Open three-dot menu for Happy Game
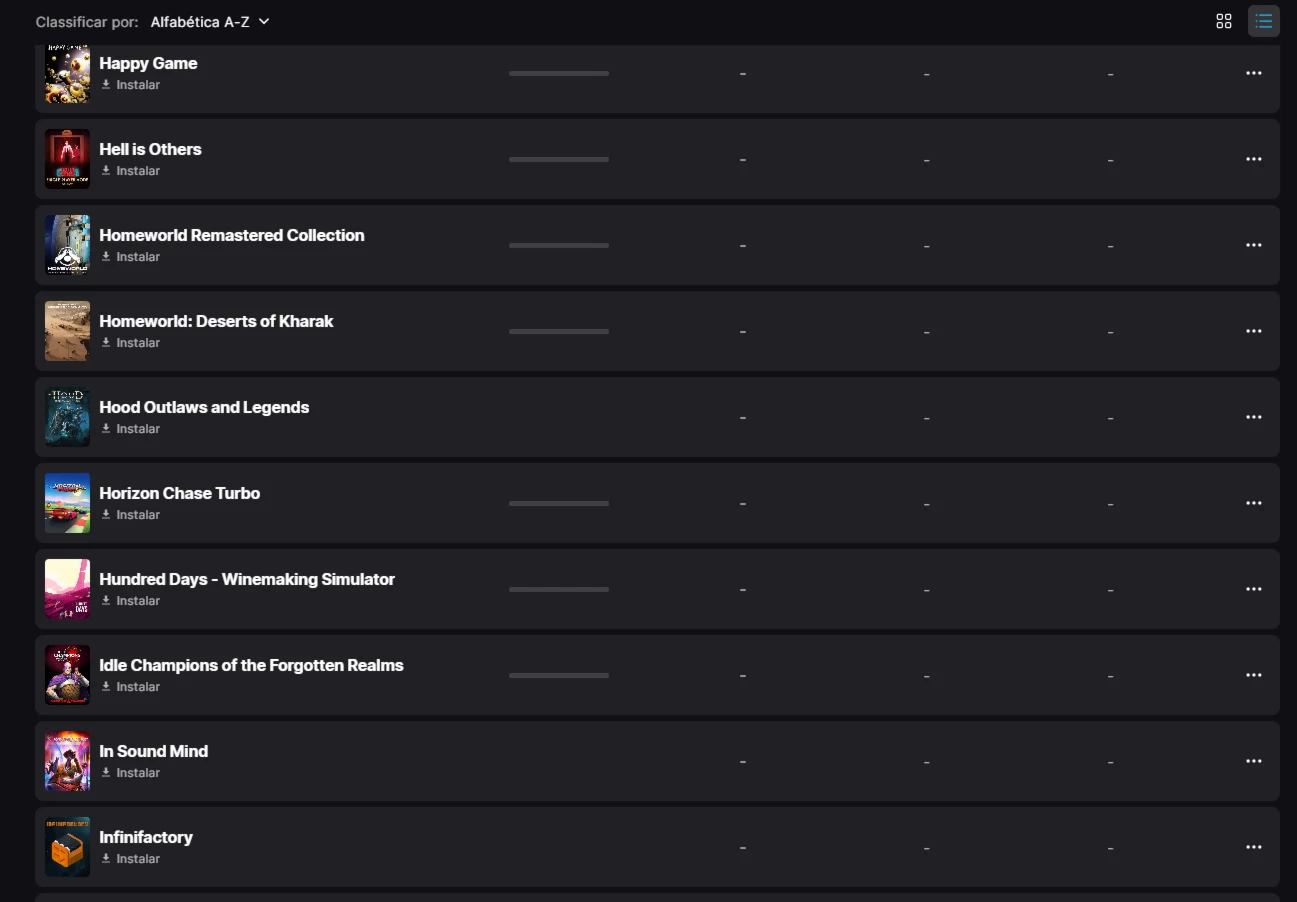The image size is (1297, 902). coord(1254,73)
